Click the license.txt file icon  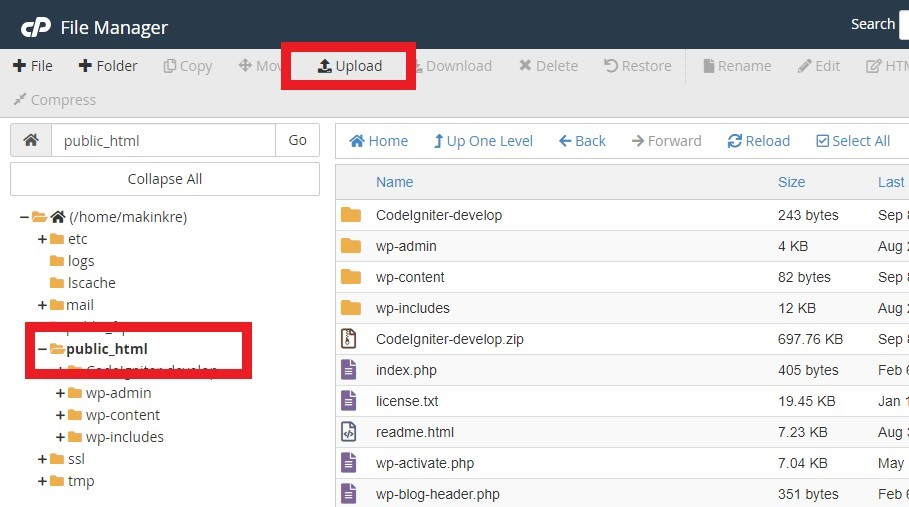(x=348, y=401)
